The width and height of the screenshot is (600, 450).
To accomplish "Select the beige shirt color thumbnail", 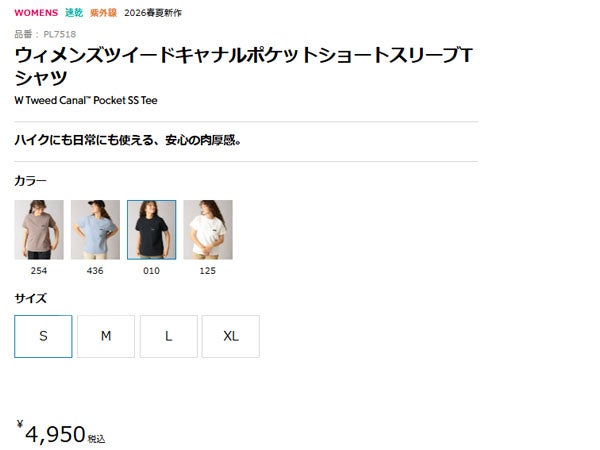I will (x=39, y=230).
